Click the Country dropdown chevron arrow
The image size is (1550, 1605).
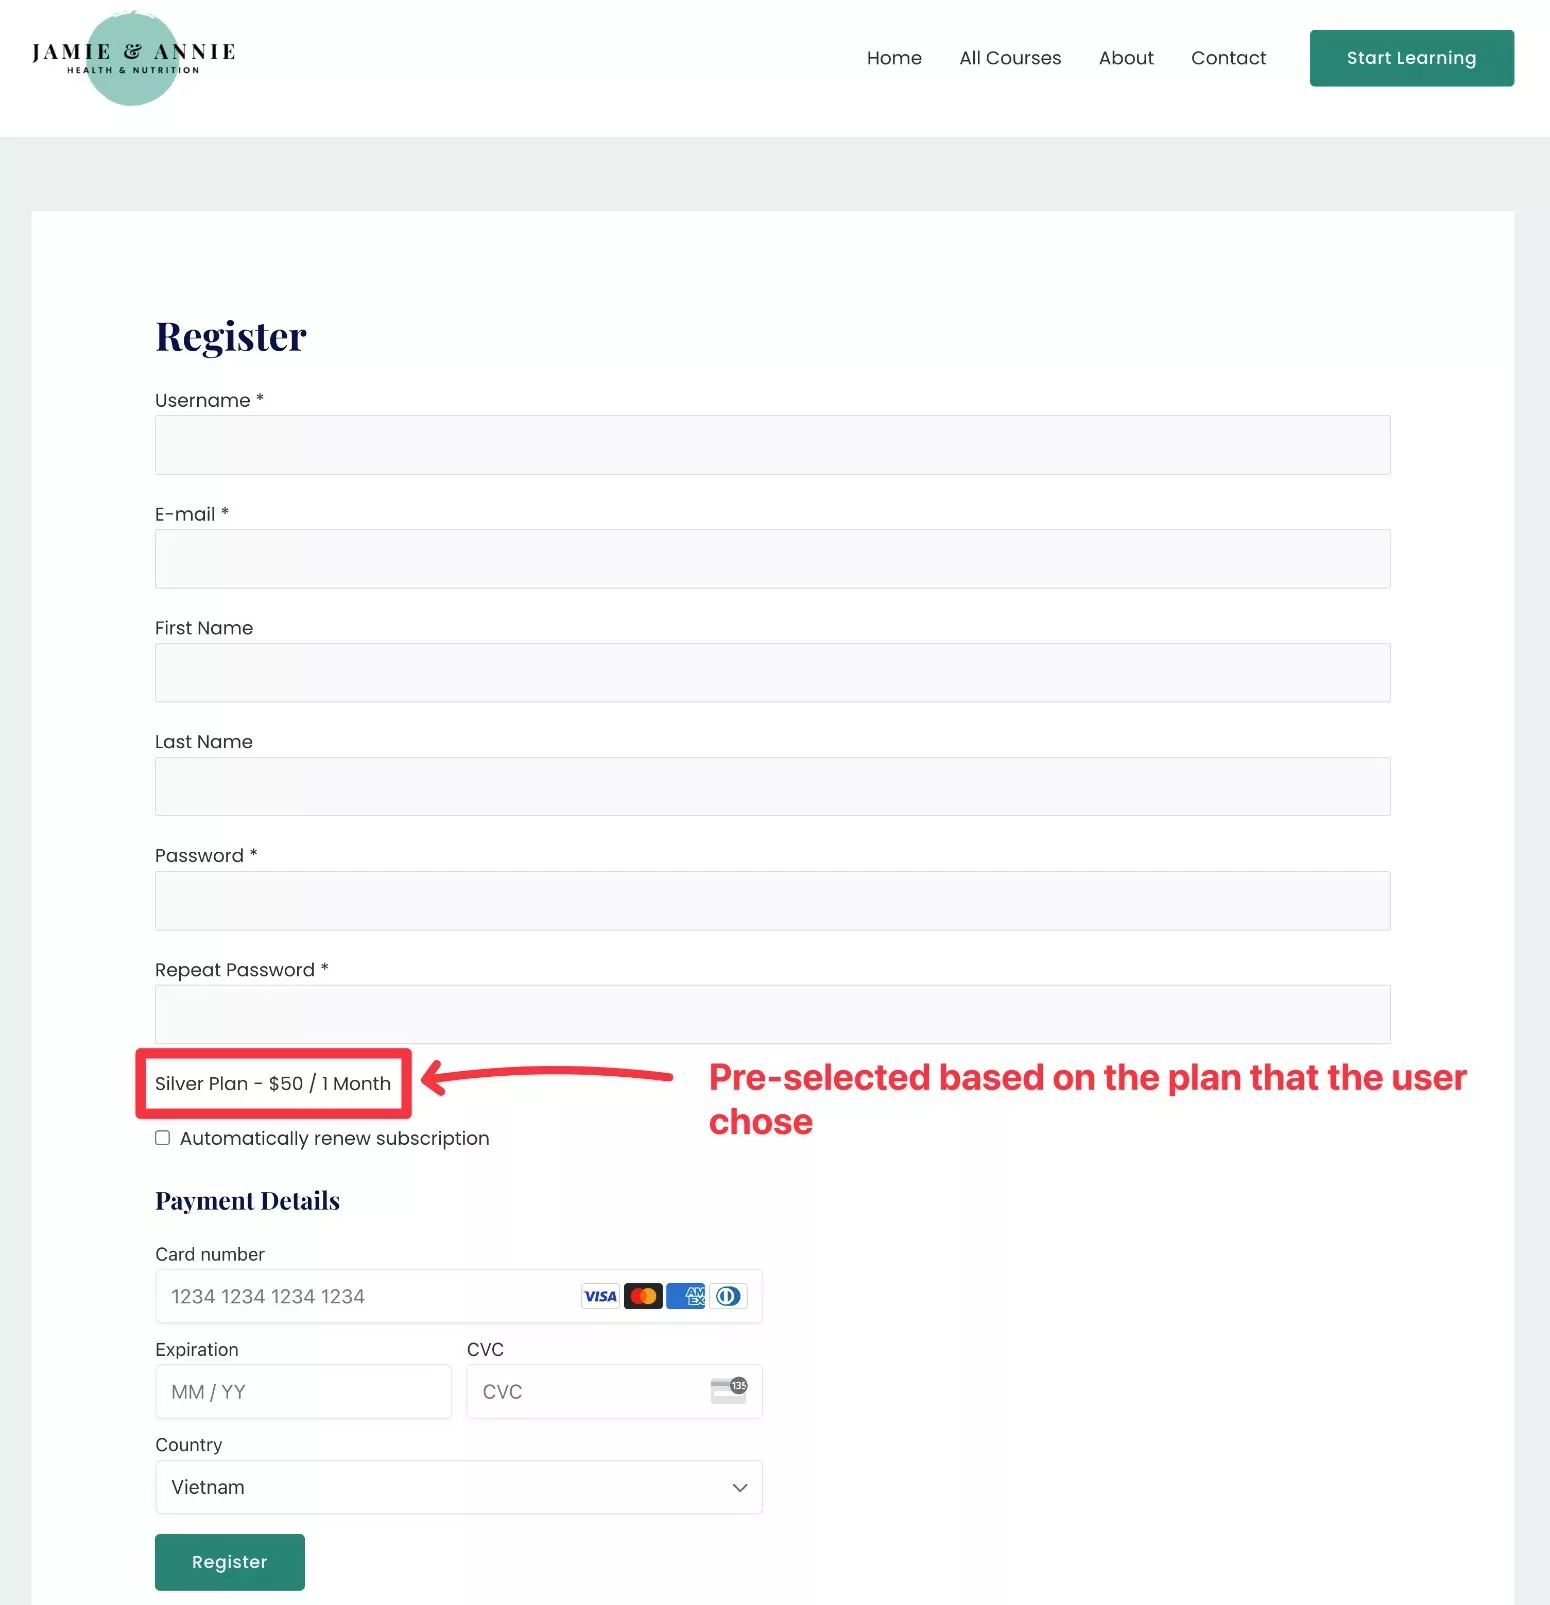click(740, 1487)
